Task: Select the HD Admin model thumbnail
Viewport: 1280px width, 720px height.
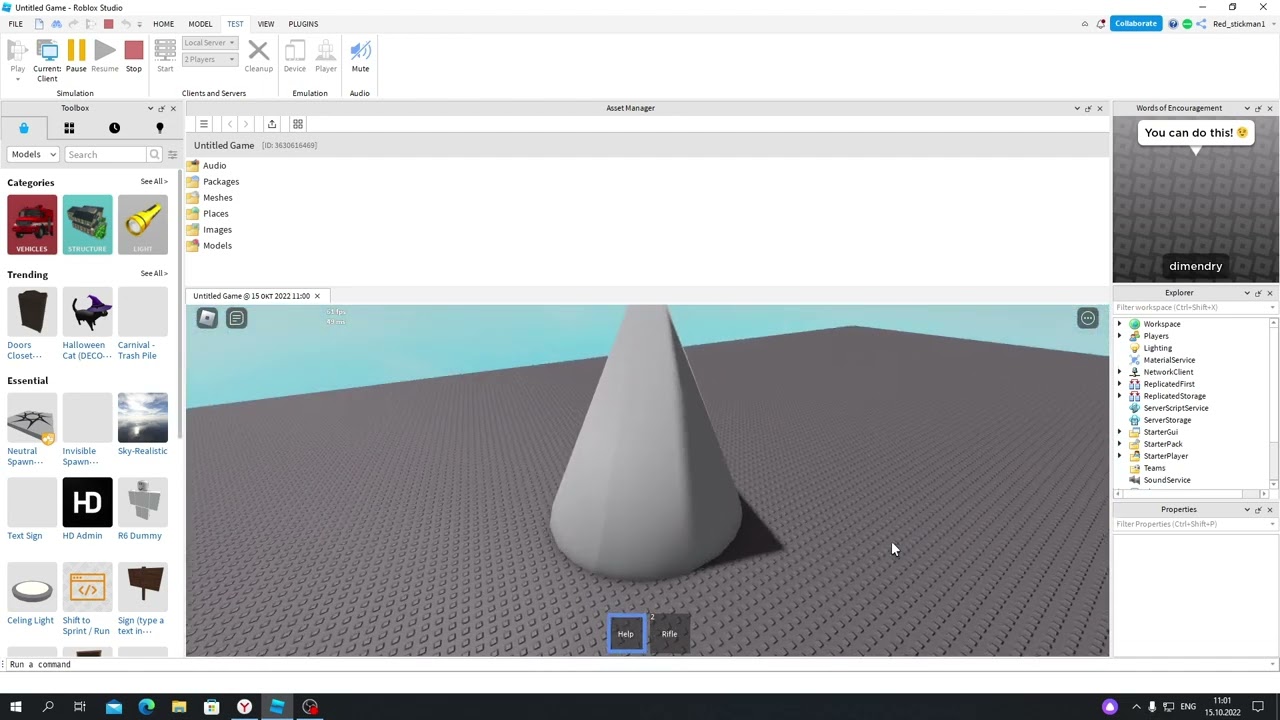Action: coord(87,503)
